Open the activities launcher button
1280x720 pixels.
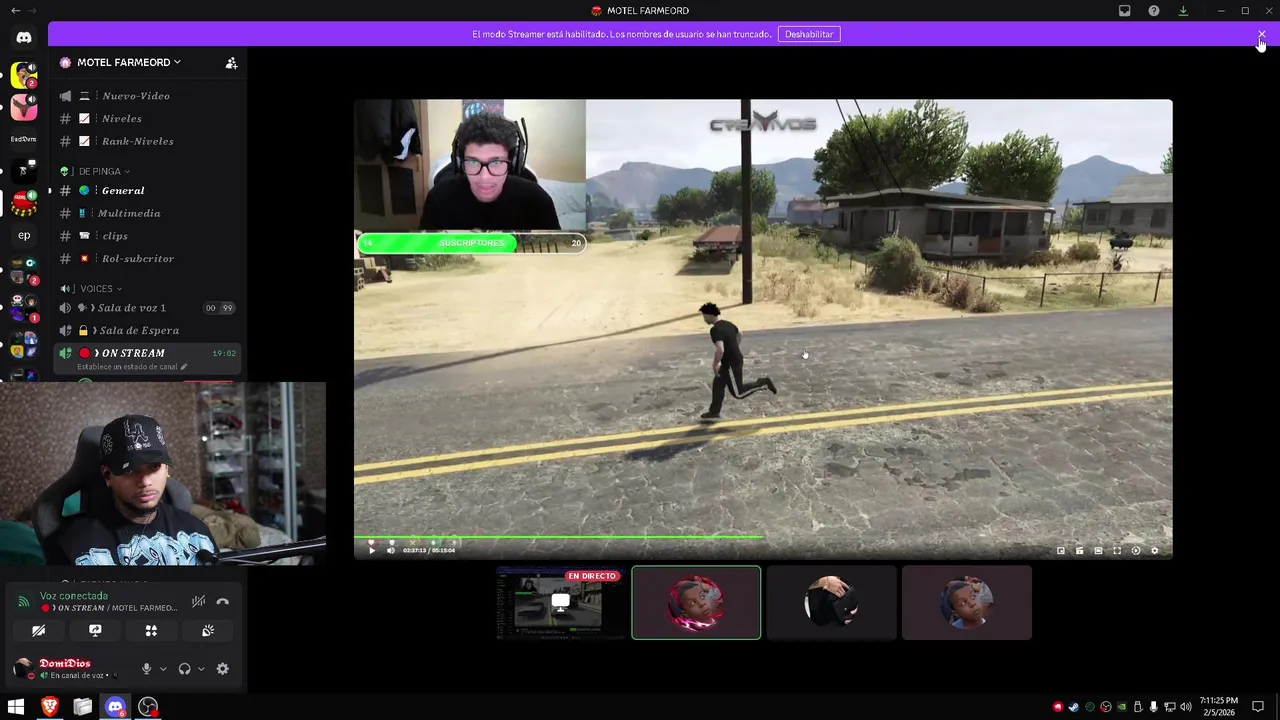[x=151, y=631]
